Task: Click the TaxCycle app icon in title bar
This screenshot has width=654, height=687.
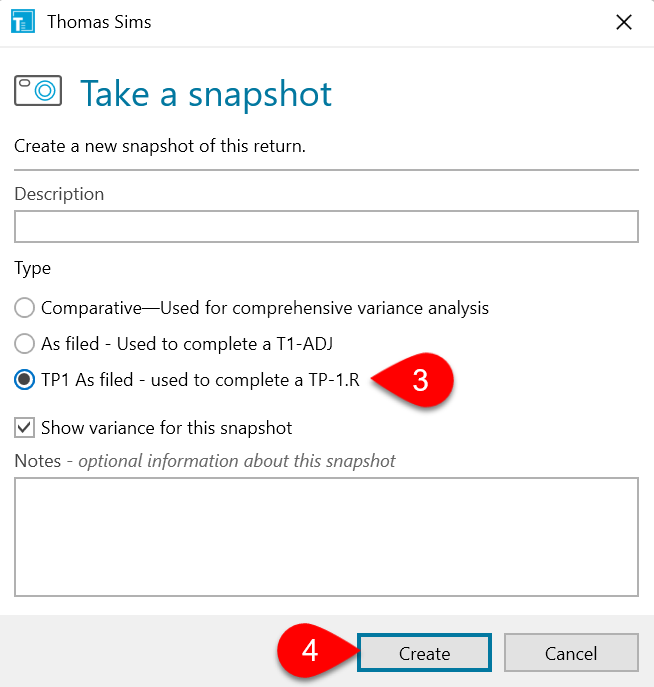Action: (x=23, y=21)
